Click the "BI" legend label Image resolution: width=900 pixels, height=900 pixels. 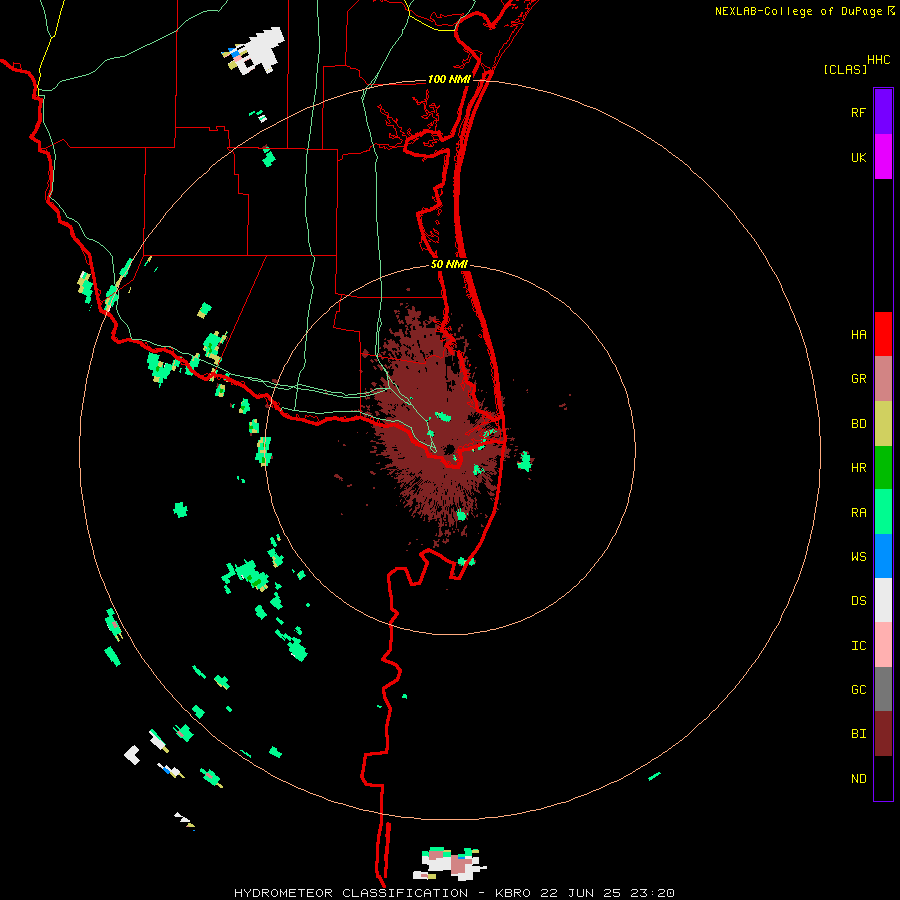[x=858, y=734]
